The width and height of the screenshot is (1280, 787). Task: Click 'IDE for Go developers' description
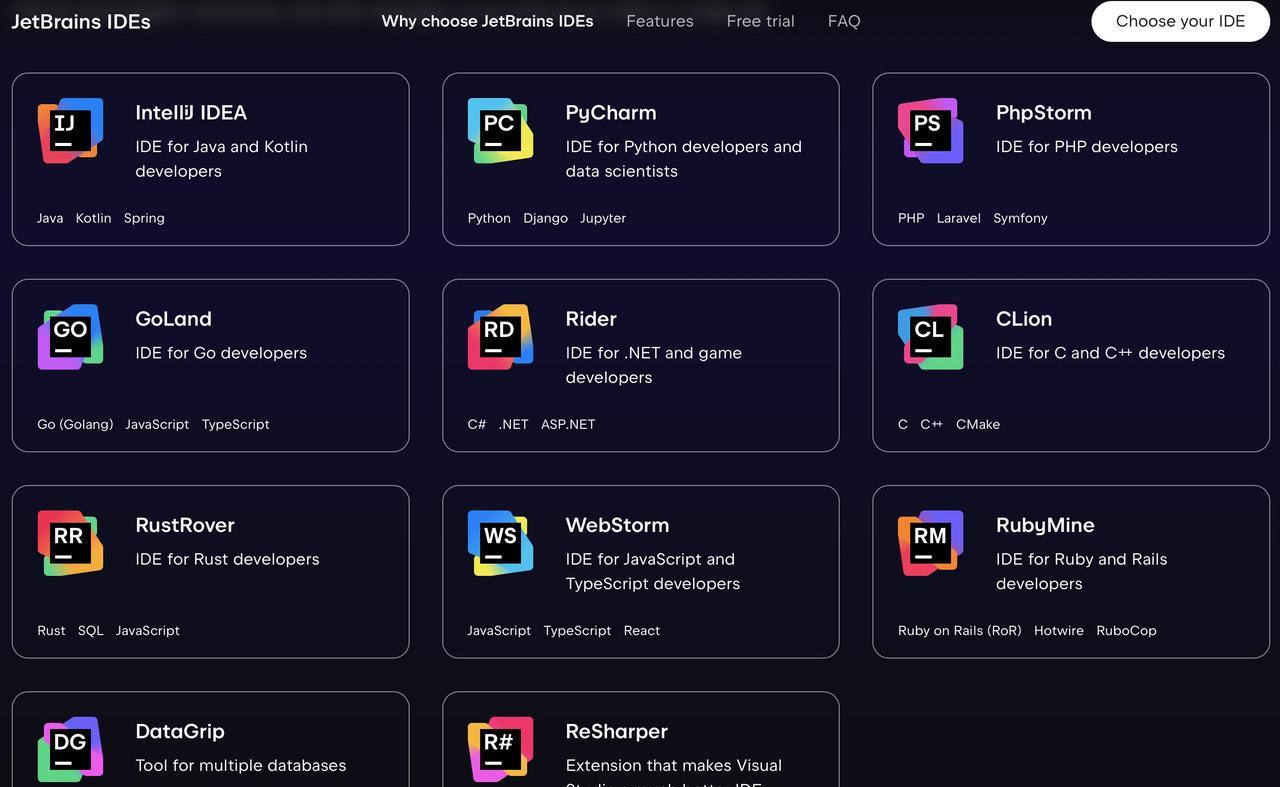[x=221, y=353]
